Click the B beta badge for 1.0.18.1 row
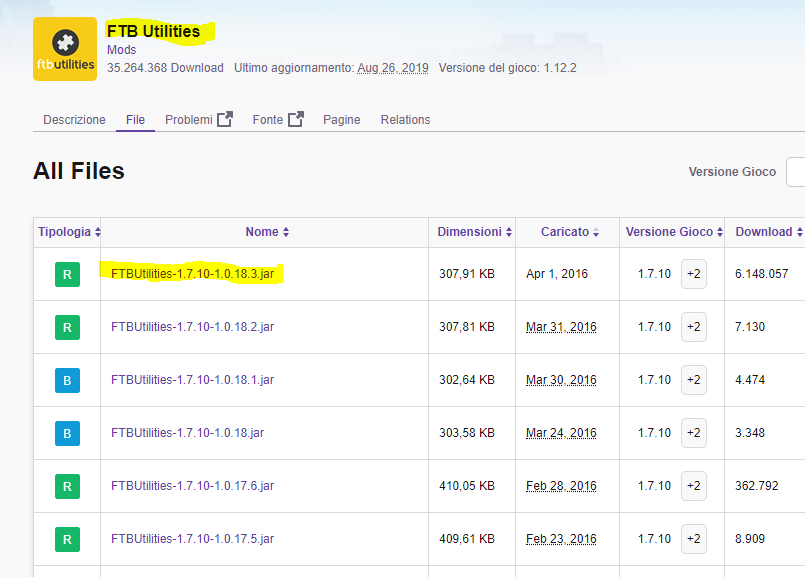The width and height of the screenshot is (805, 577). coord(67,380)
